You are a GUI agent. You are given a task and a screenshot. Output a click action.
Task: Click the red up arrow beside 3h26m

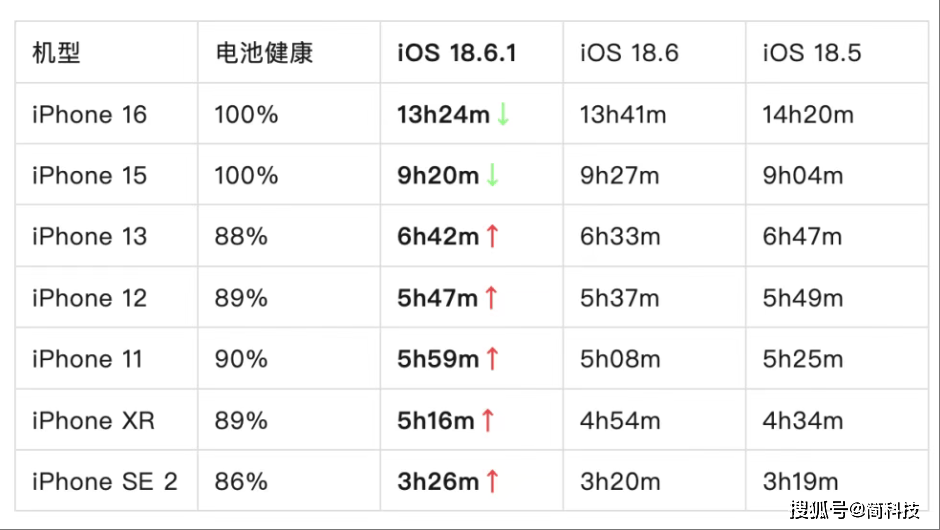[492, 481]
